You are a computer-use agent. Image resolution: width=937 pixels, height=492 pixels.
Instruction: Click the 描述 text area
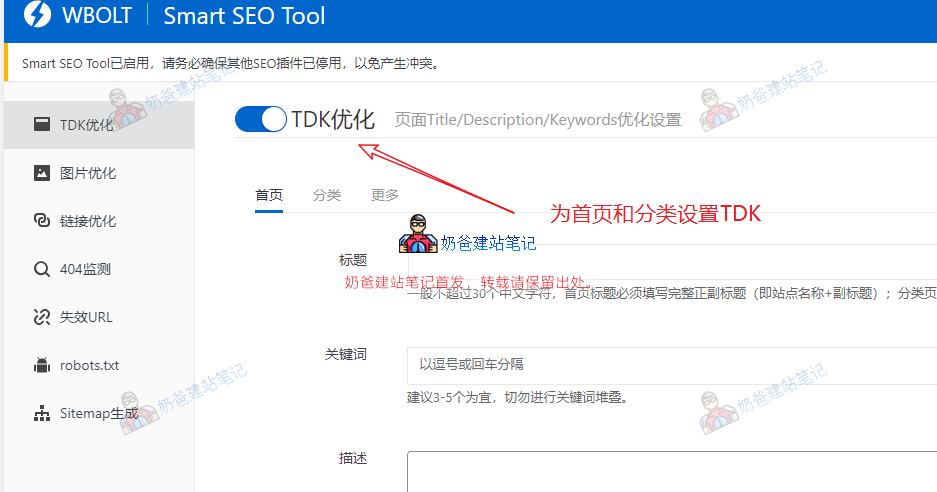pos(670,472)
